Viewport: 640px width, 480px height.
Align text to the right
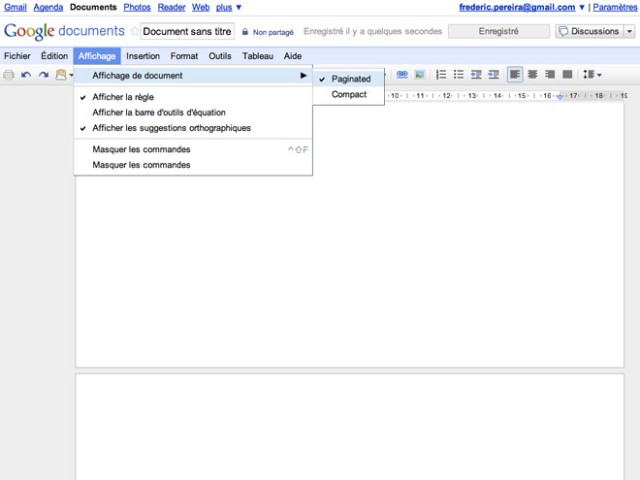(550, 74)
